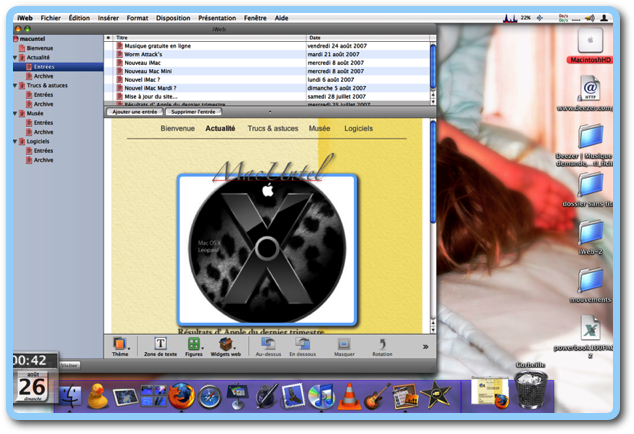This screenshot has width=634, height=434.
Task: Collapse the Trucs & astuces tree group
Action: tap(15, 85)
